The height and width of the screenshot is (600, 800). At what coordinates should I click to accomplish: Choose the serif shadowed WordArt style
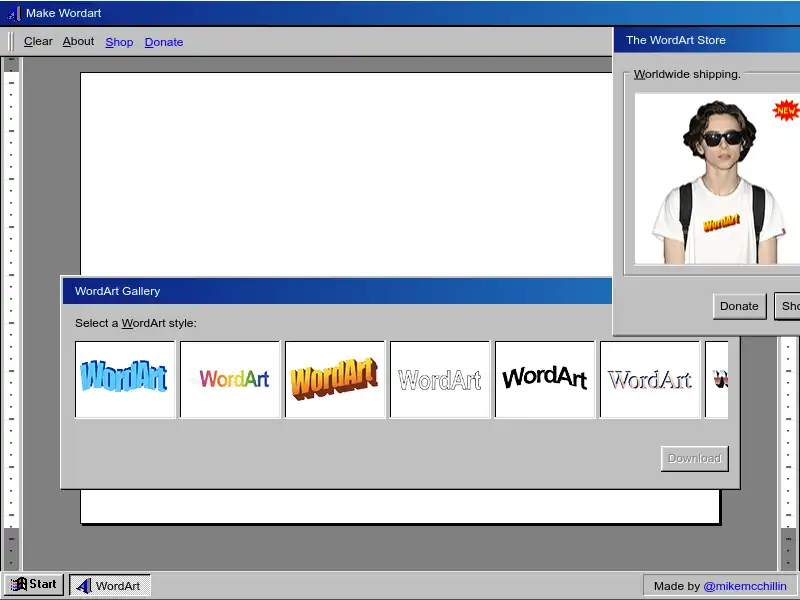click(x=650, y=379)
